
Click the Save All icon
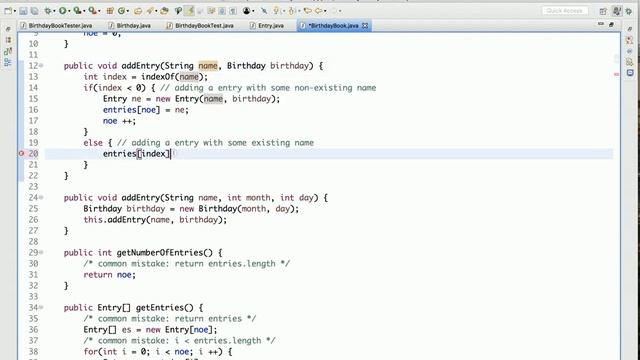click(34, 11)
